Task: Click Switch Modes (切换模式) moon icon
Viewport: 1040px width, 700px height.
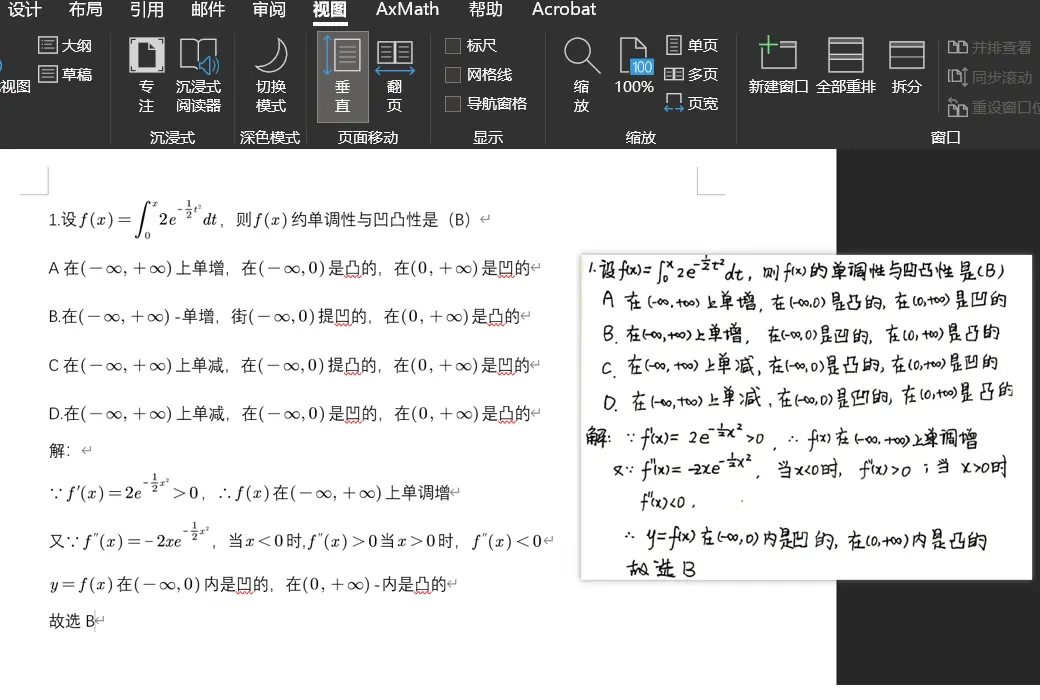Action: 271,76
